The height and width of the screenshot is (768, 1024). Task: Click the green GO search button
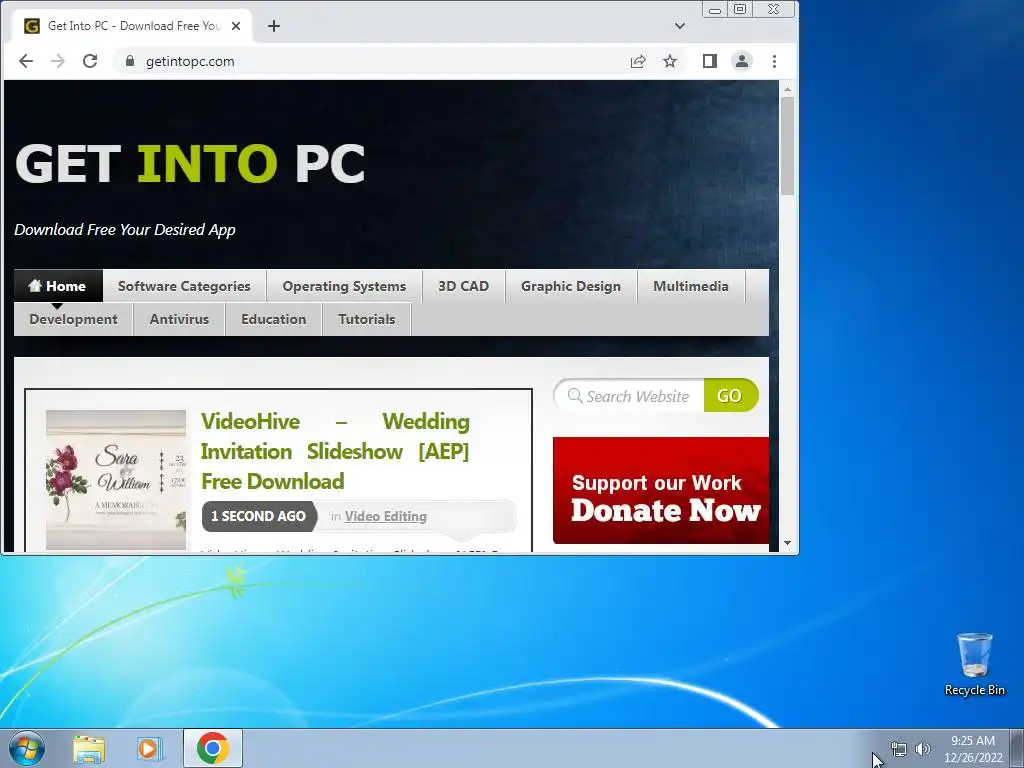pos(730,396)
